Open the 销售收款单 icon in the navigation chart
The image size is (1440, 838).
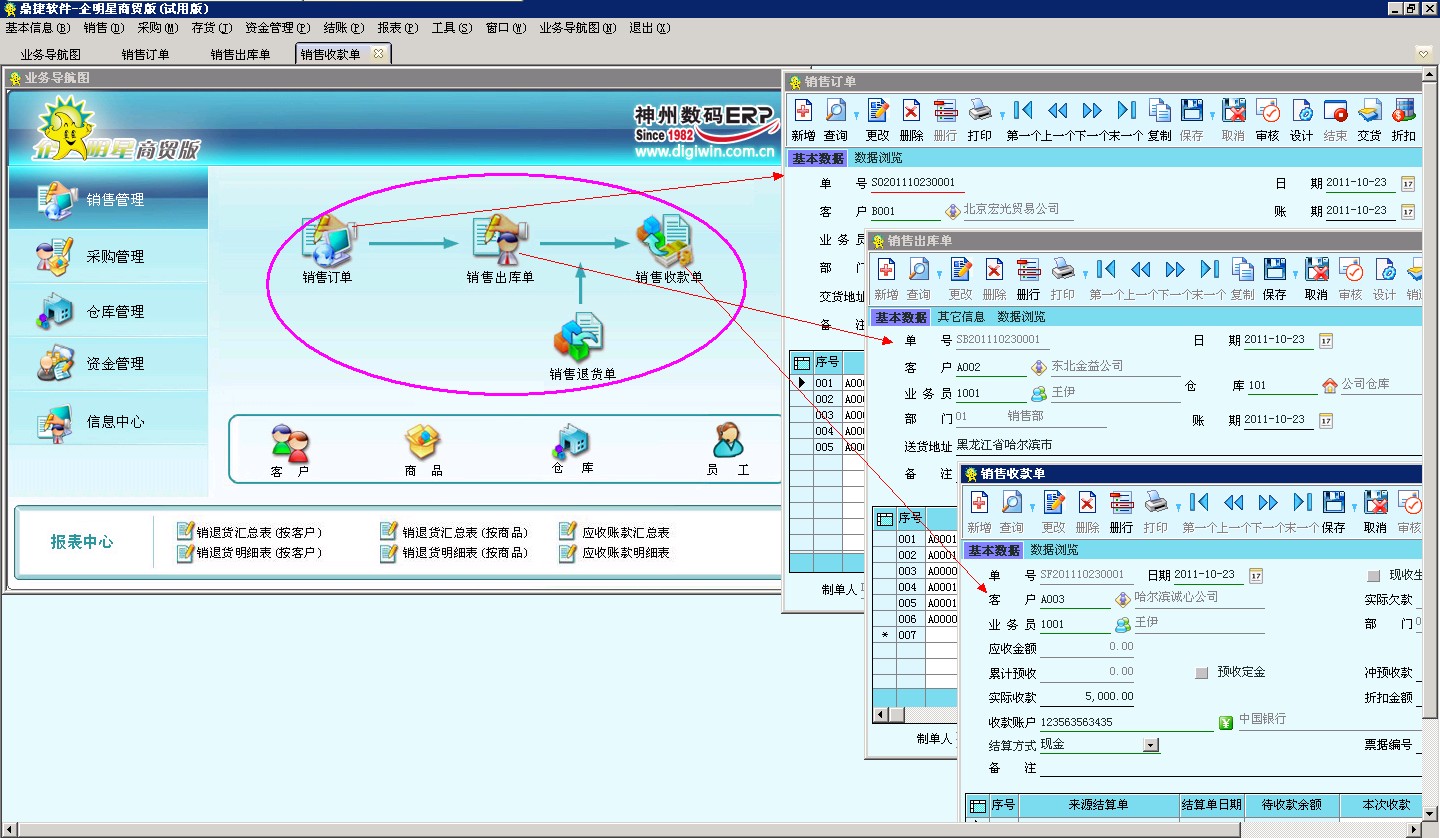[x=667, y=241]
